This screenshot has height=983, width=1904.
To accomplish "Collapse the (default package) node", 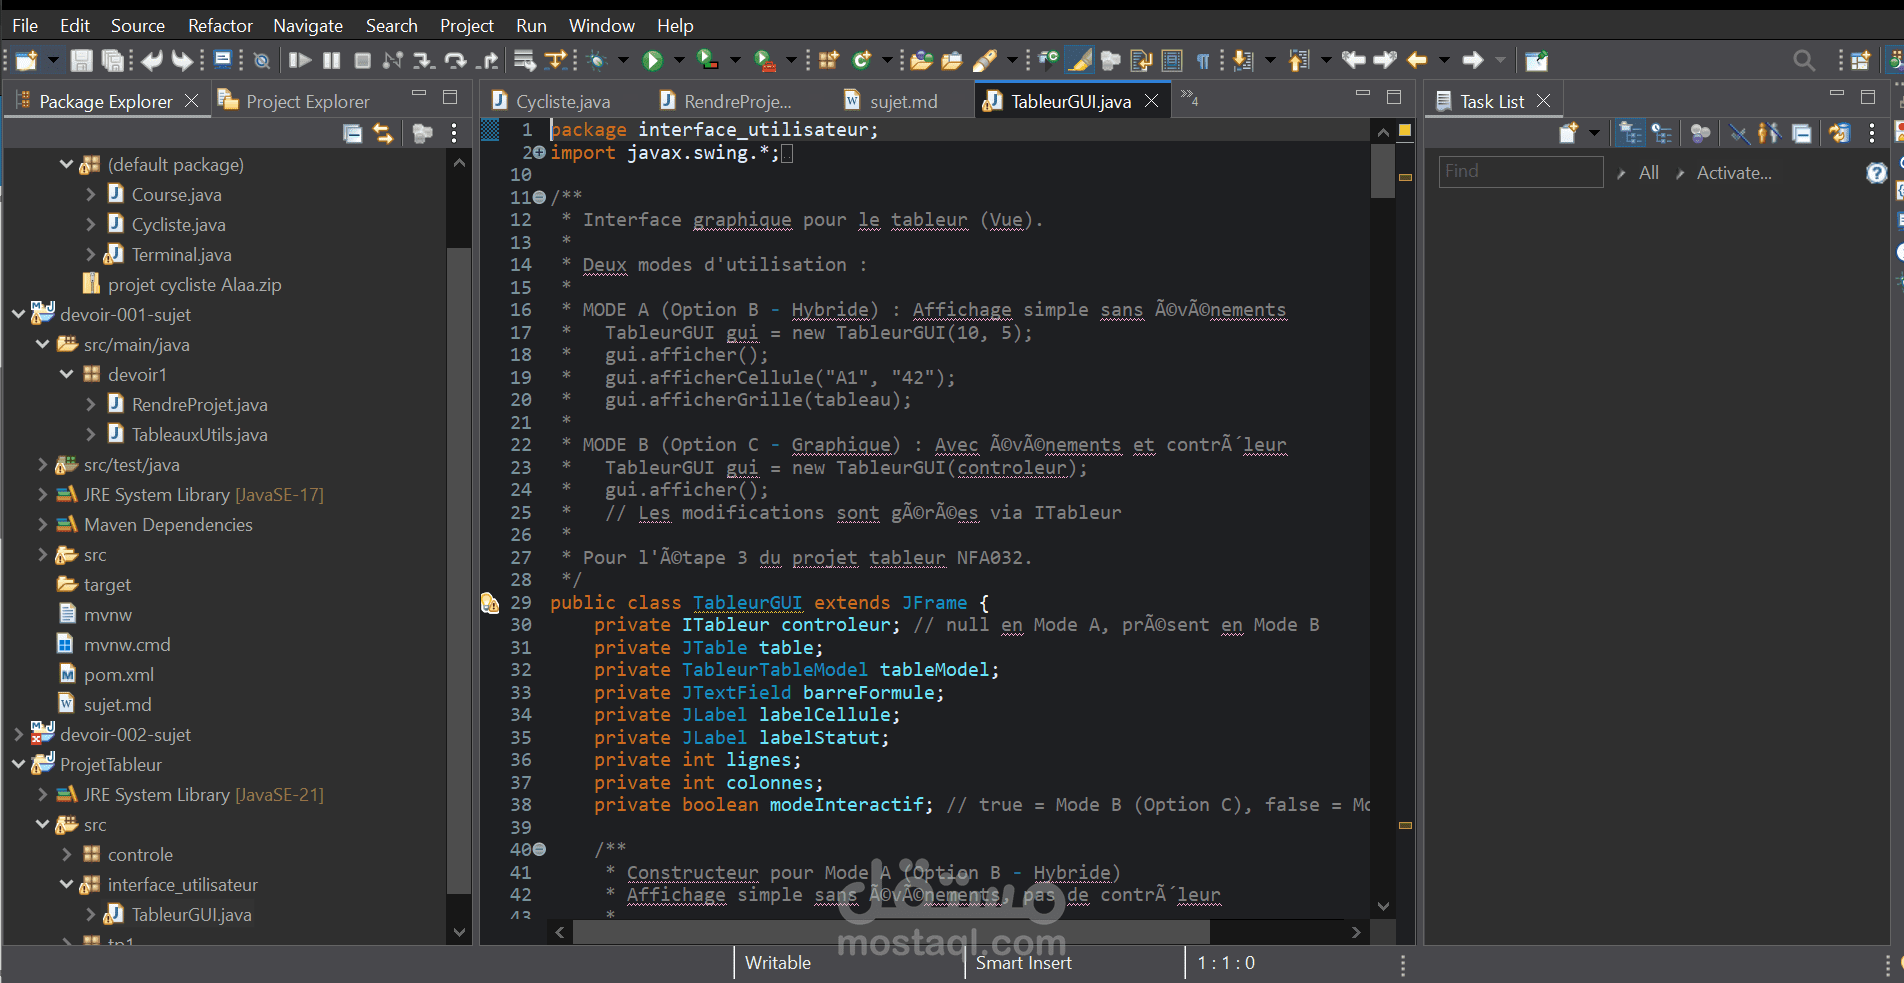I will 66,164.
